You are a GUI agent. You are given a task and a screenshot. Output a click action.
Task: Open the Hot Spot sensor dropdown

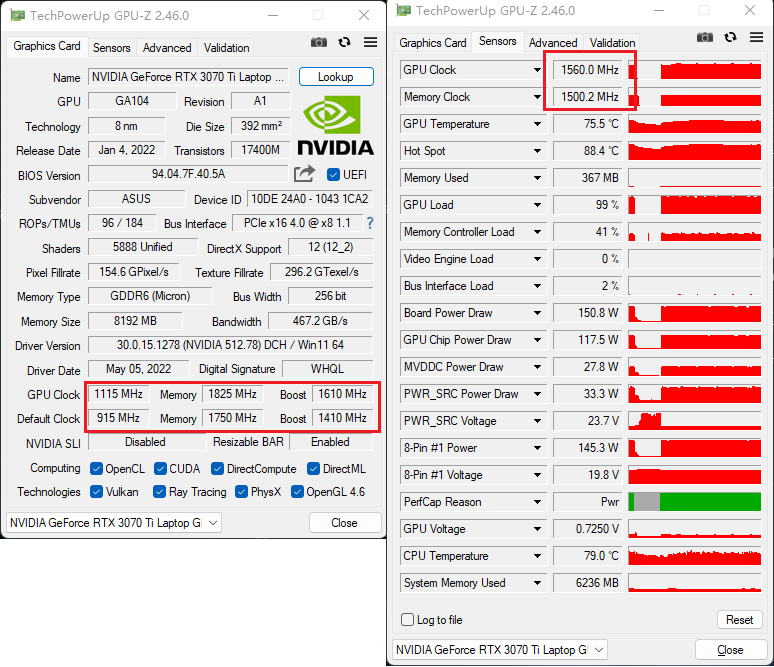537,151
